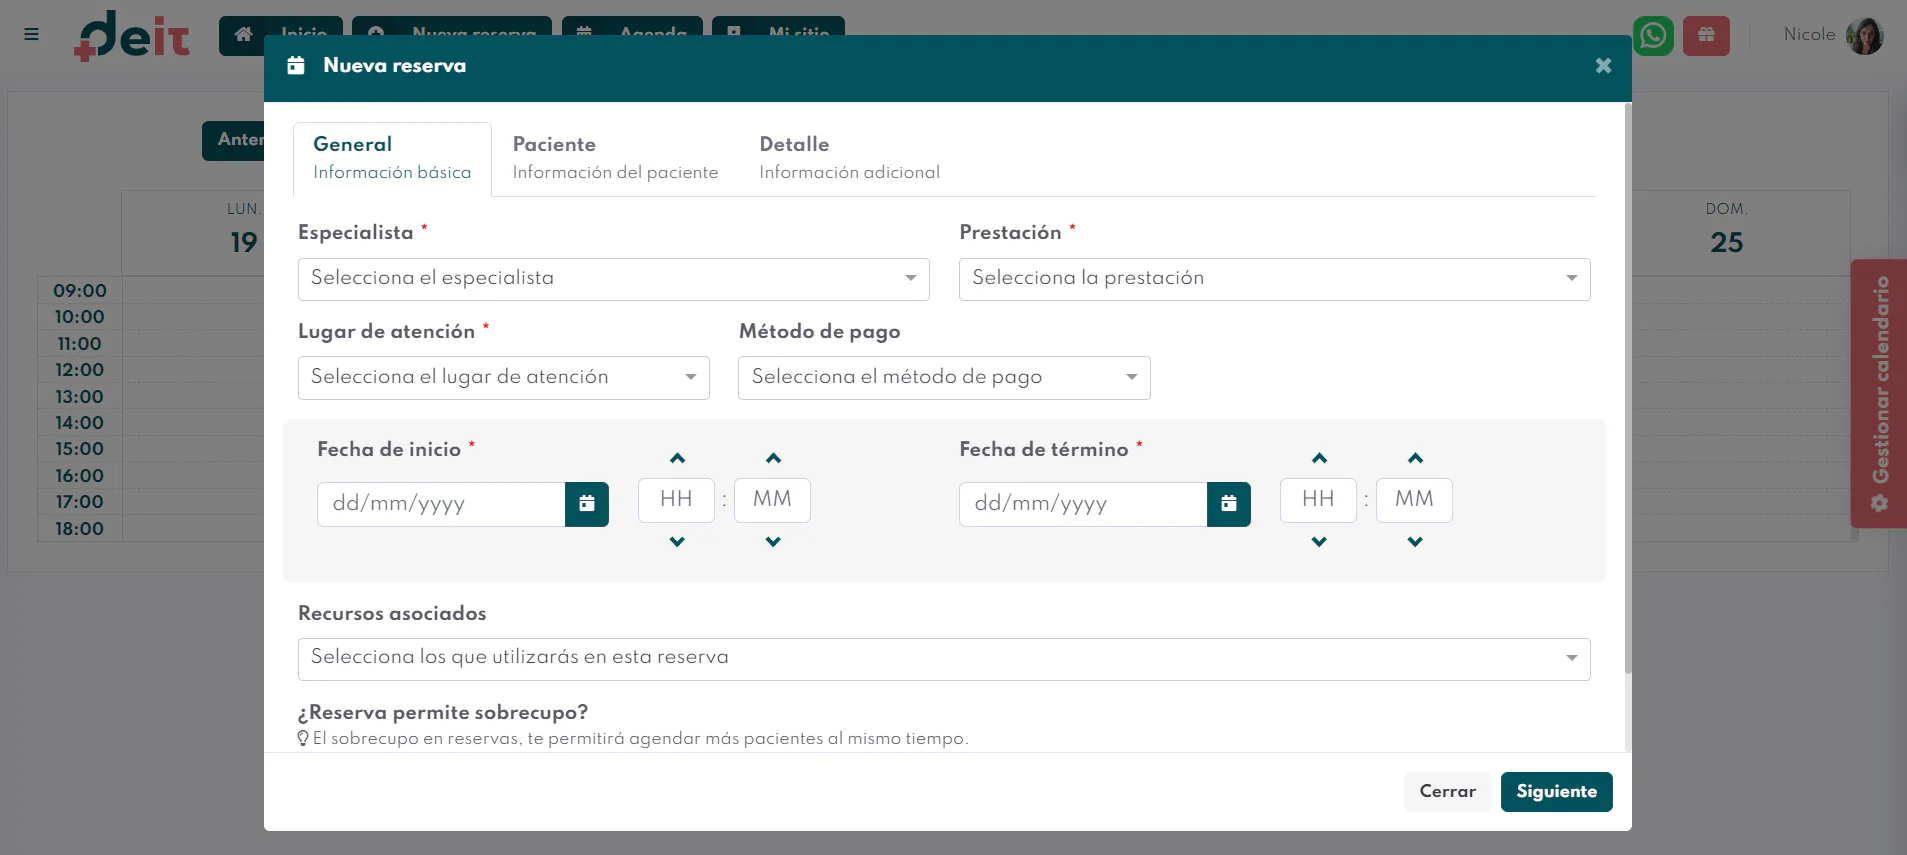Expand the Método de pago dropdown
Image resolution: width=1907 pixels, height=855 pixels.
[x=944, y=378]
